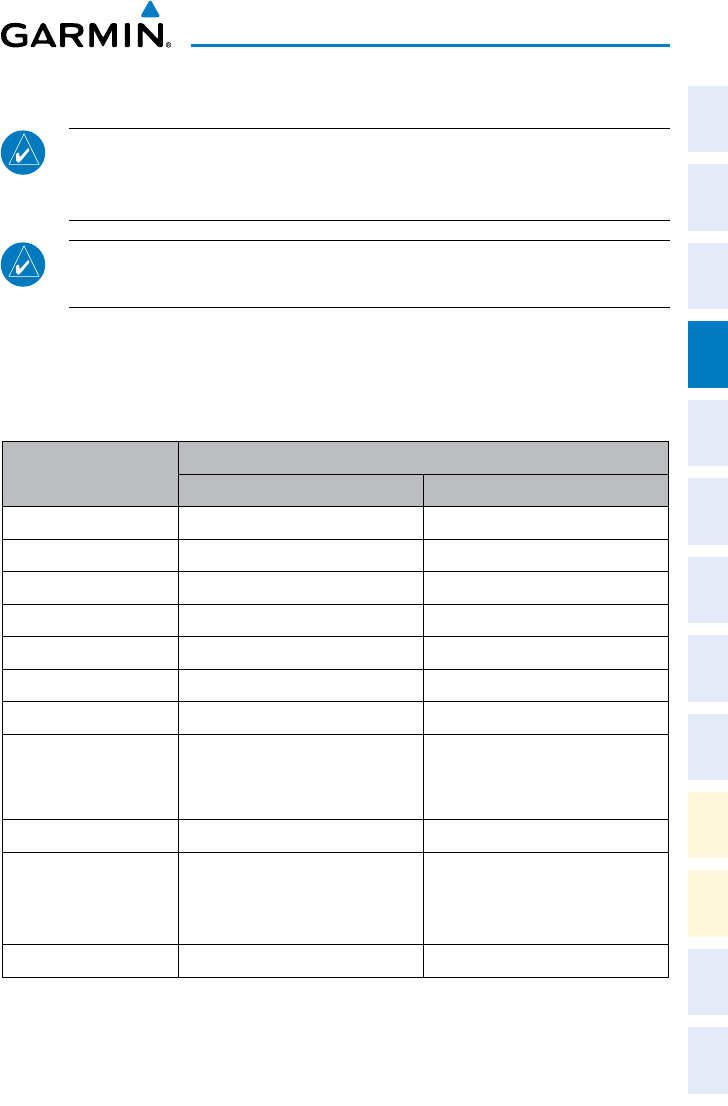Click the gray sub-header cell of the last column

(x=546, y=490)
